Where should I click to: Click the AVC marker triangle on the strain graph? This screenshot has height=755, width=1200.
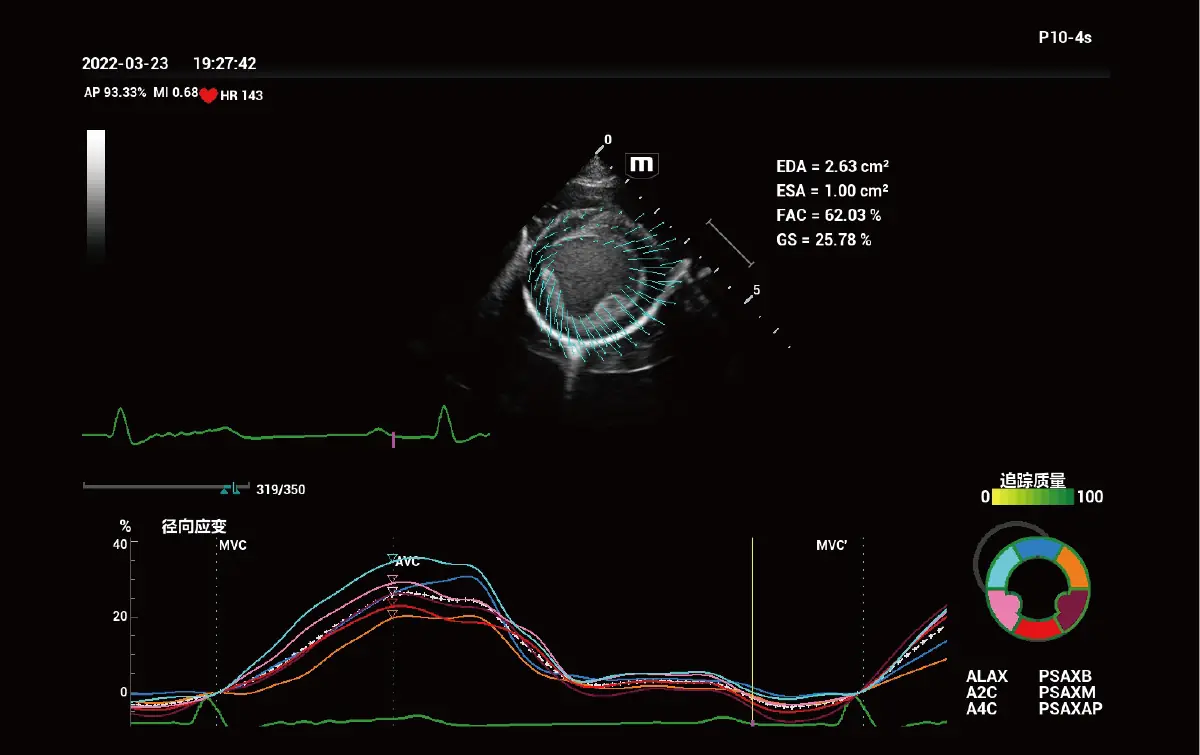[392, 559]
